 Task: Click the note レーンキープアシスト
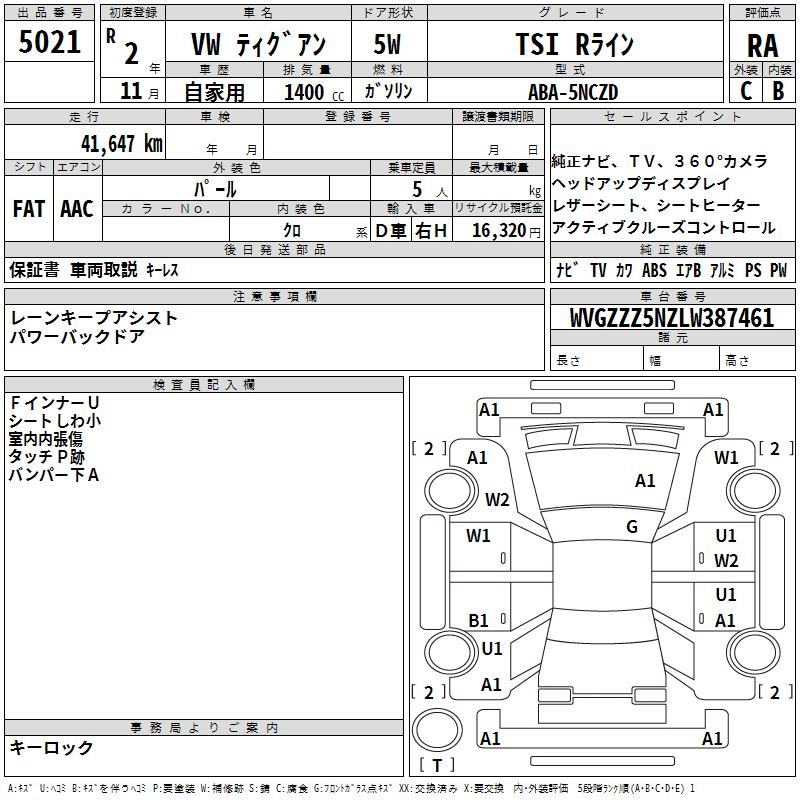[x=94, y=317]
